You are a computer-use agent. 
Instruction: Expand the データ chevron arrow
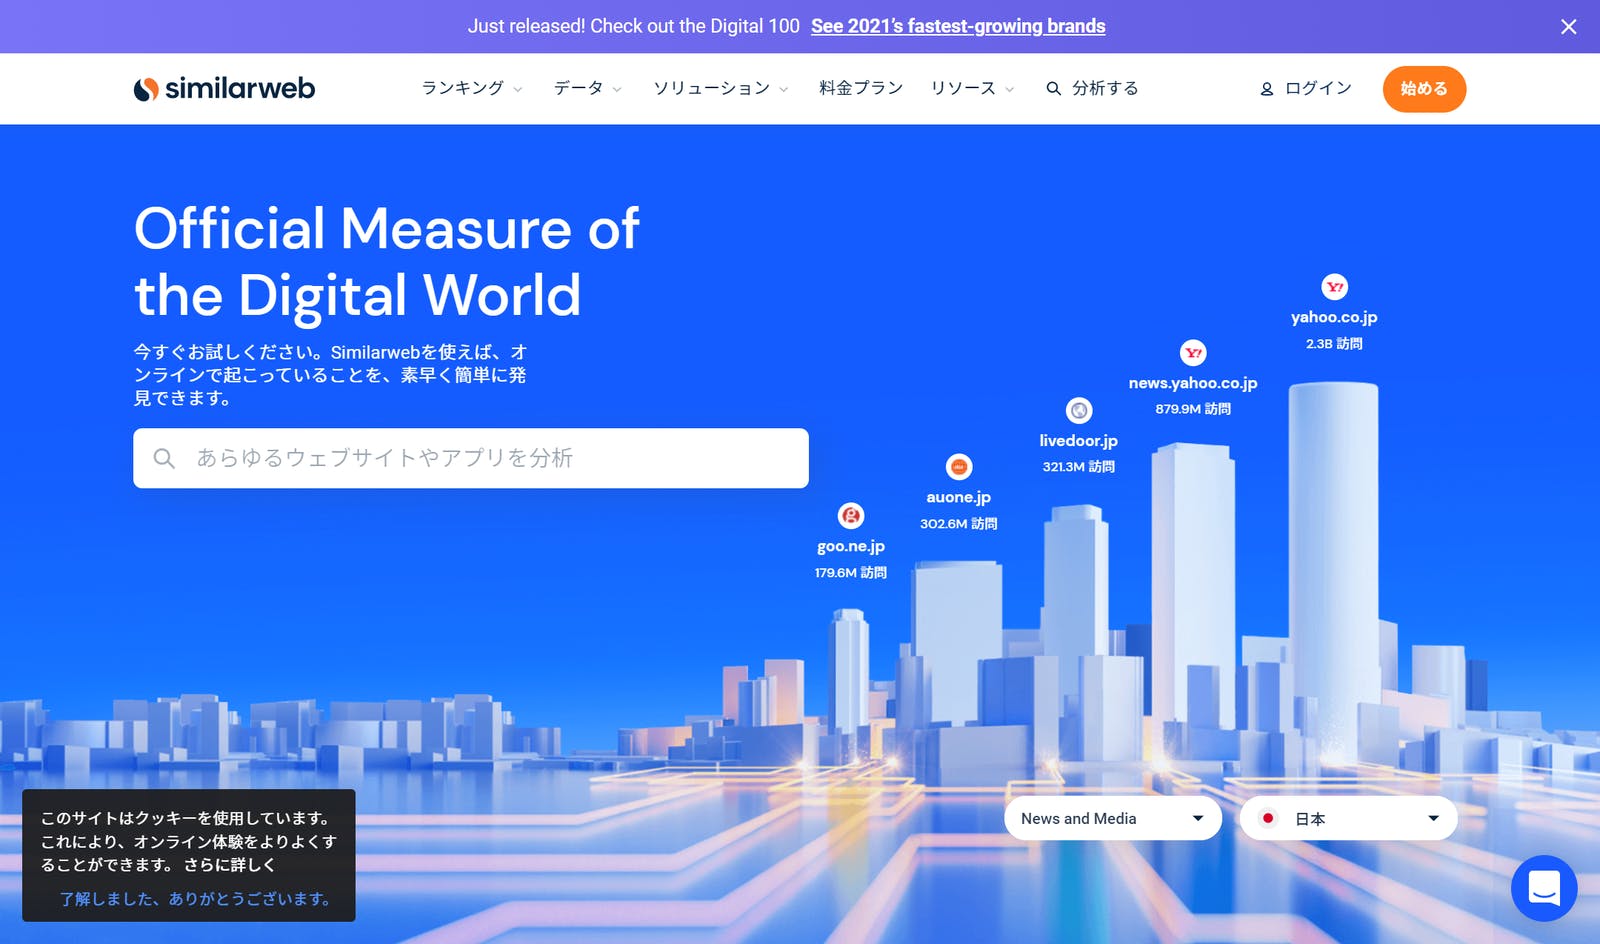(x=617, y=89)
